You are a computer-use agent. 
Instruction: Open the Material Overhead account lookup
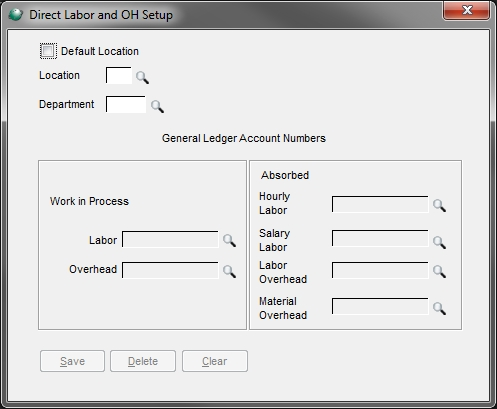[x=439, y=308]
